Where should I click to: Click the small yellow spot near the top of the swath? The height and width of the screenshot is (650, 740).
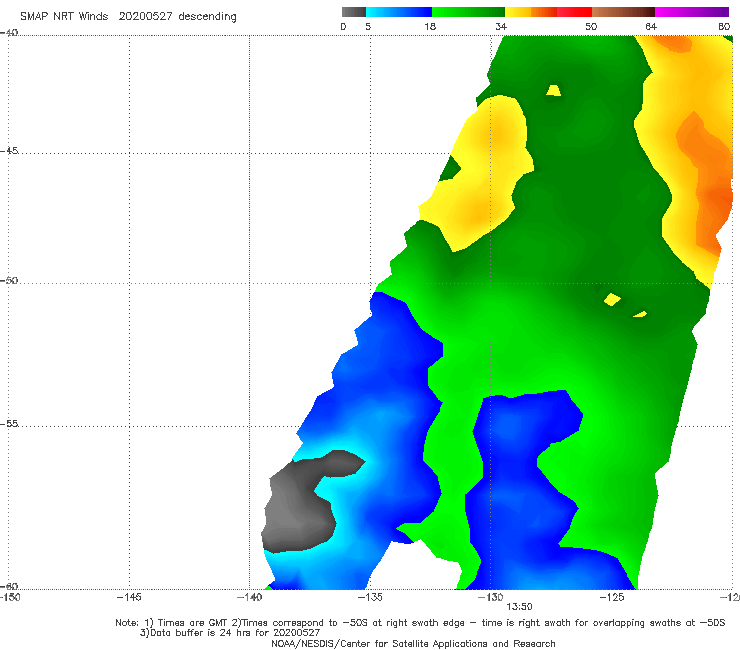(553, 90)
